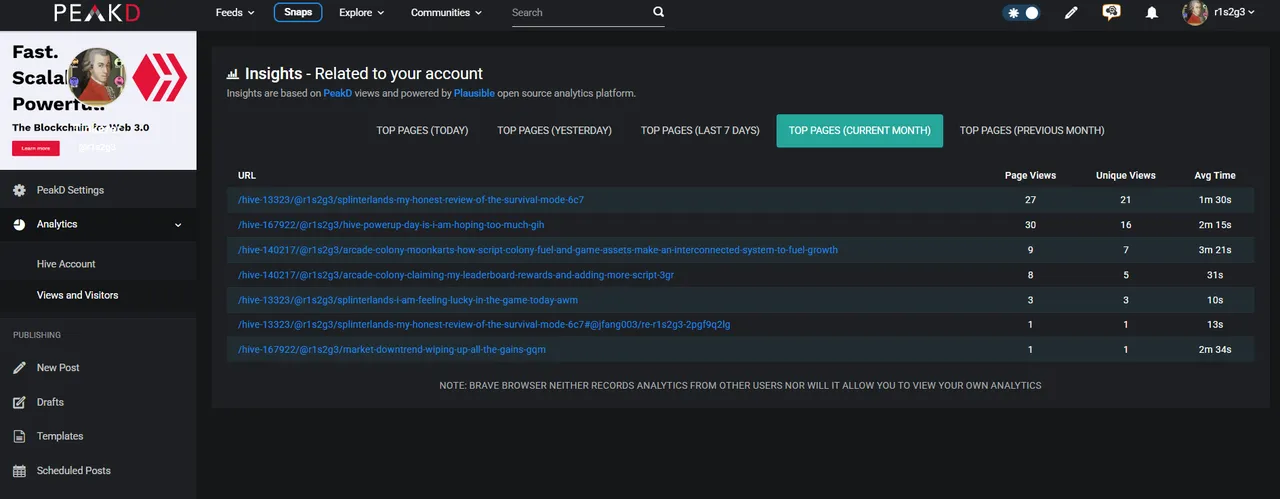
Task: Select Top Pages (Current Month) tab
Action: pyautogui.click(x=859, y=130)
